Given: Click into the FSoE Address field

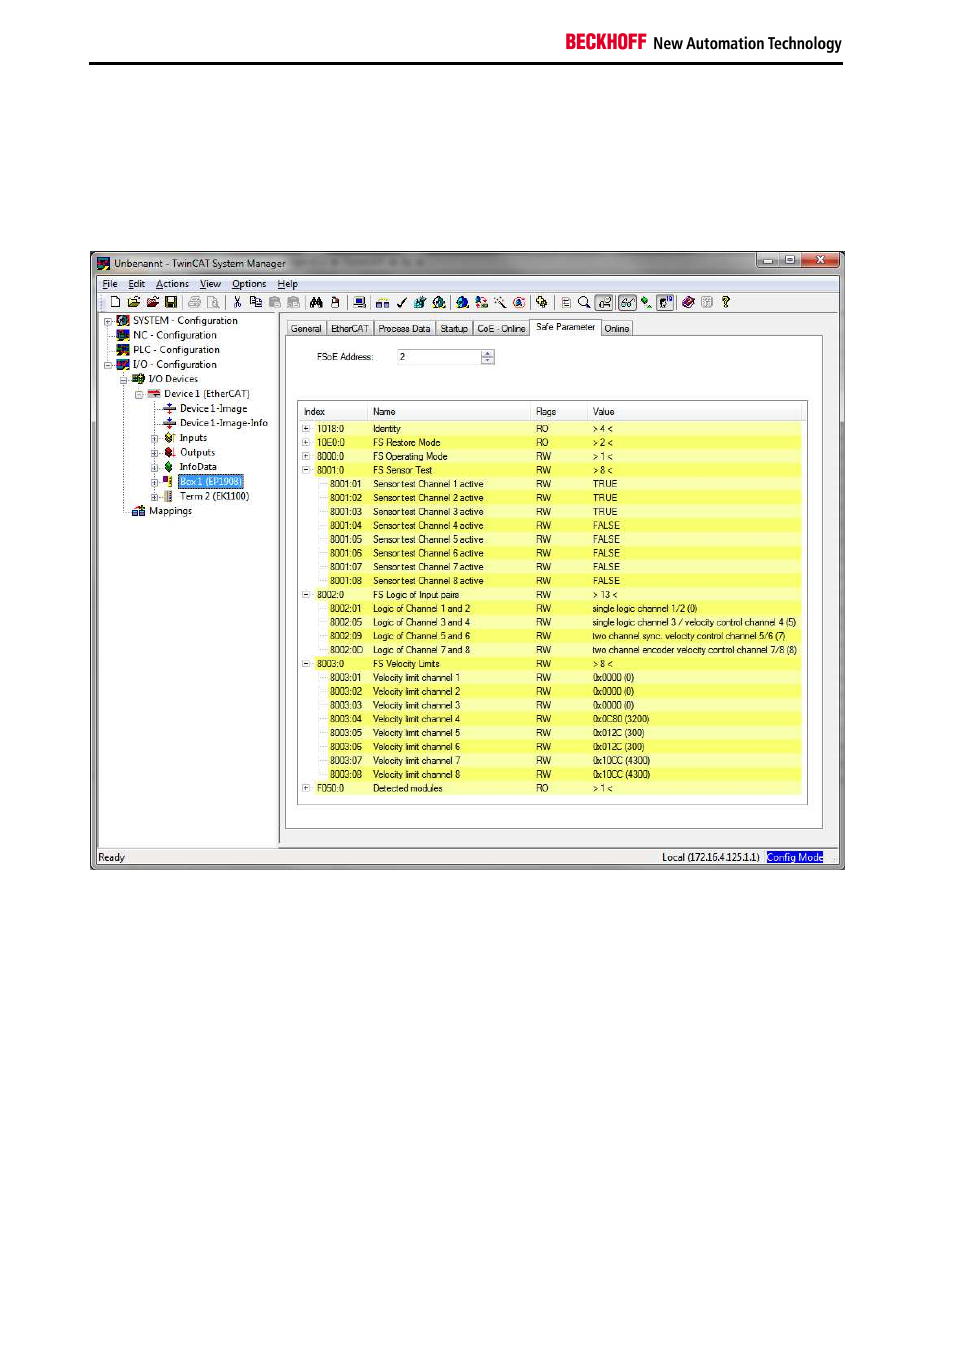Looking at the screenshot, I should (439, 357).
